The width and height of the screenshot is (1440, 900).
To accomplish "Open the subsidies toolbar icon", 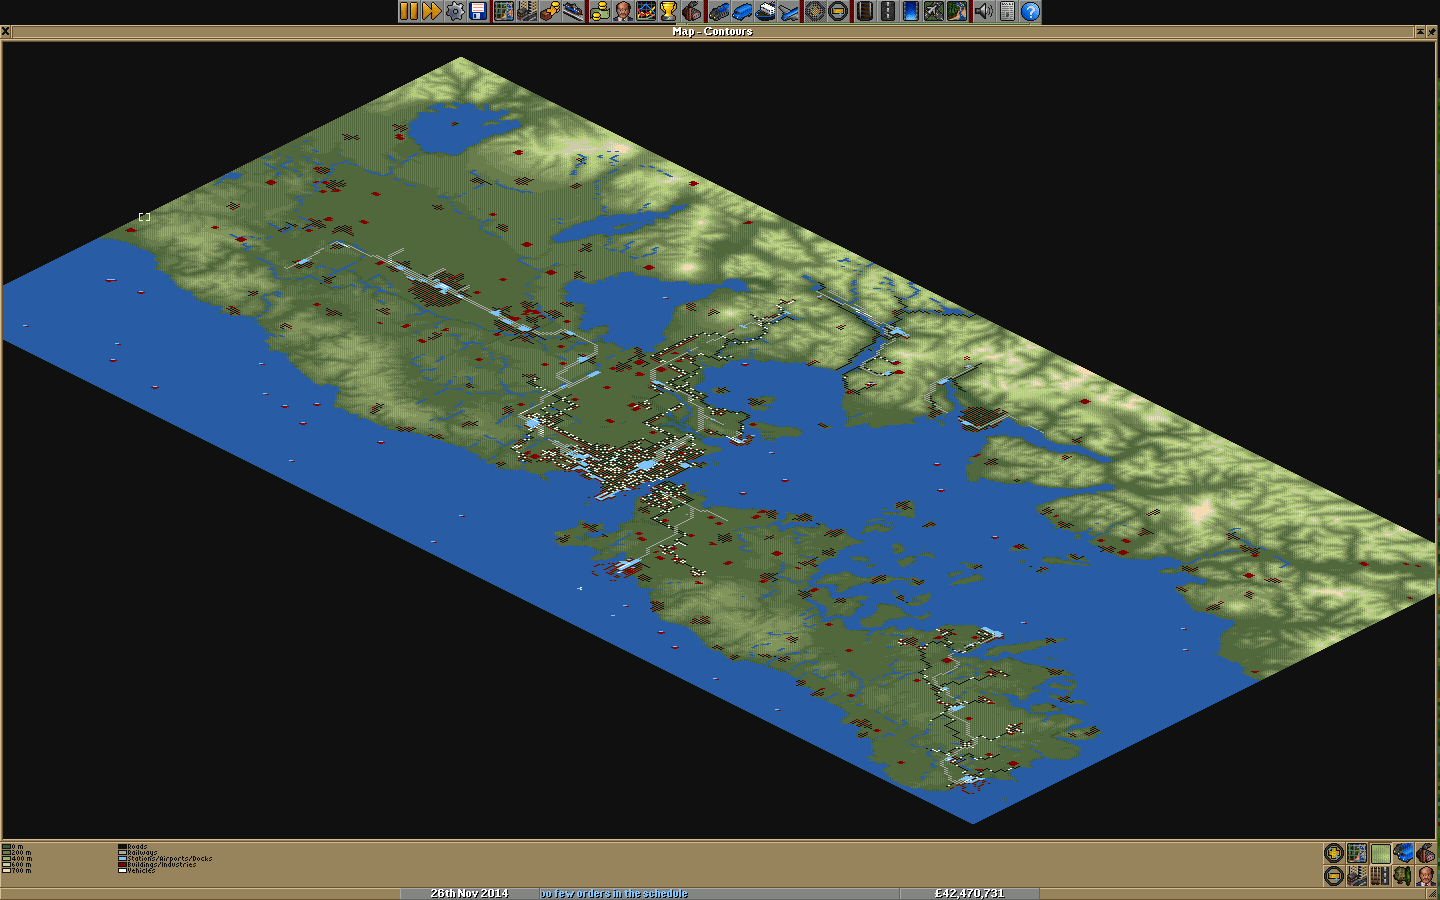I will point(550,11).
